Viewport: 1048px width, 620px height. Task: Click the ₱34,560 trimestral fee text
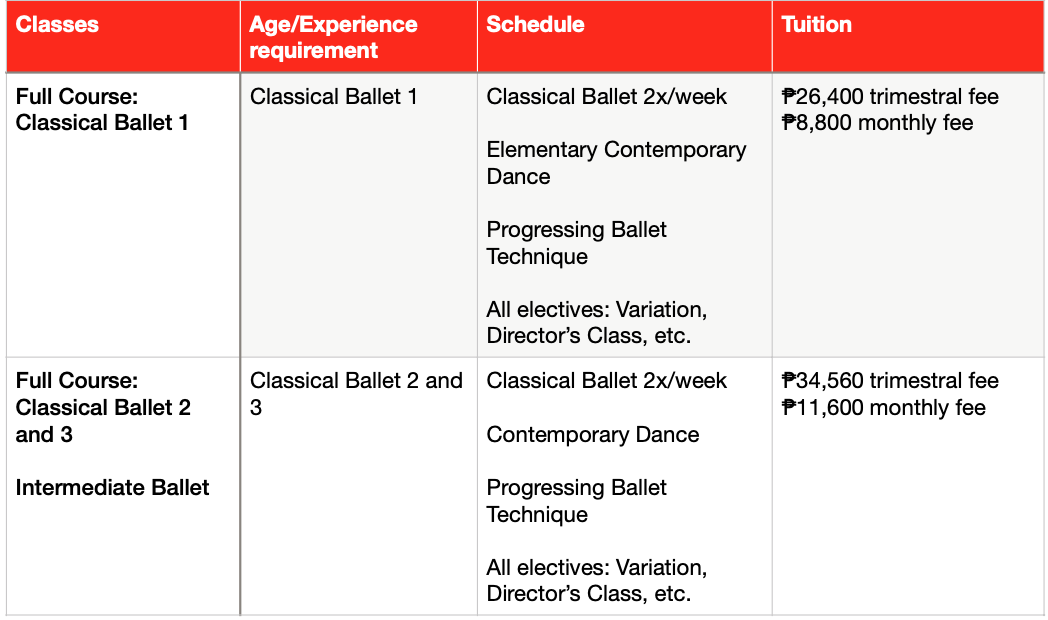tap(890, 381)
